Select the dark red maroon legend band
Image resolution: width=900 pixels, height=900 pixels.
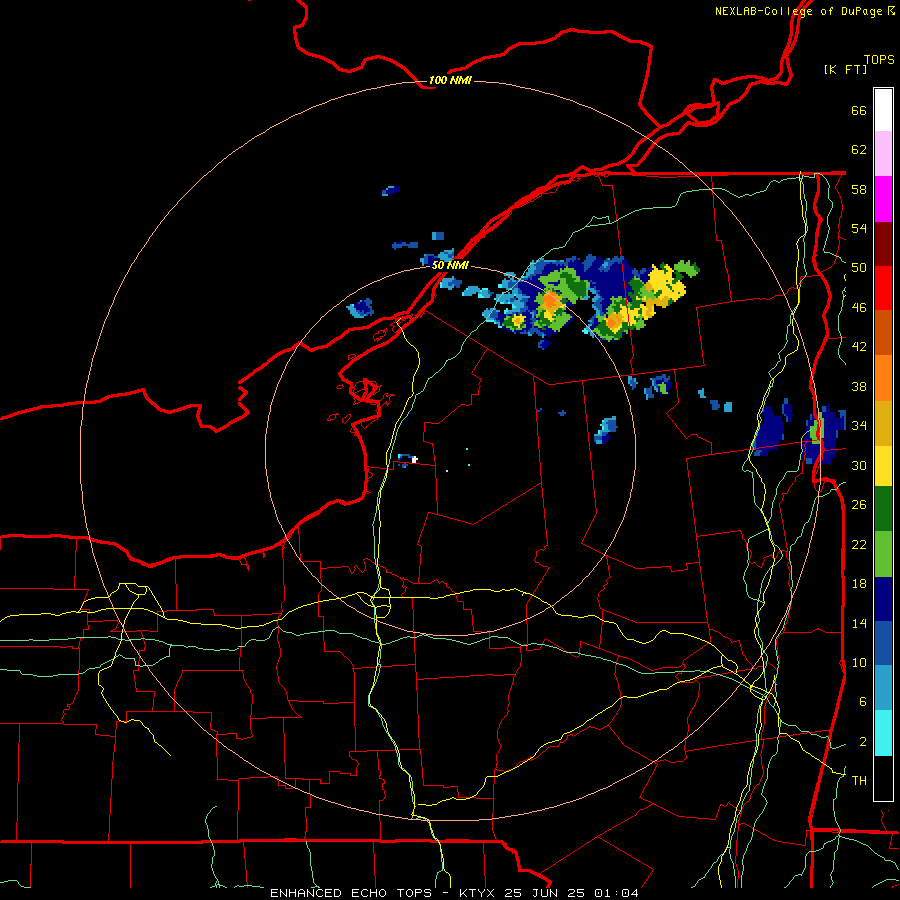tap(883, 243)
